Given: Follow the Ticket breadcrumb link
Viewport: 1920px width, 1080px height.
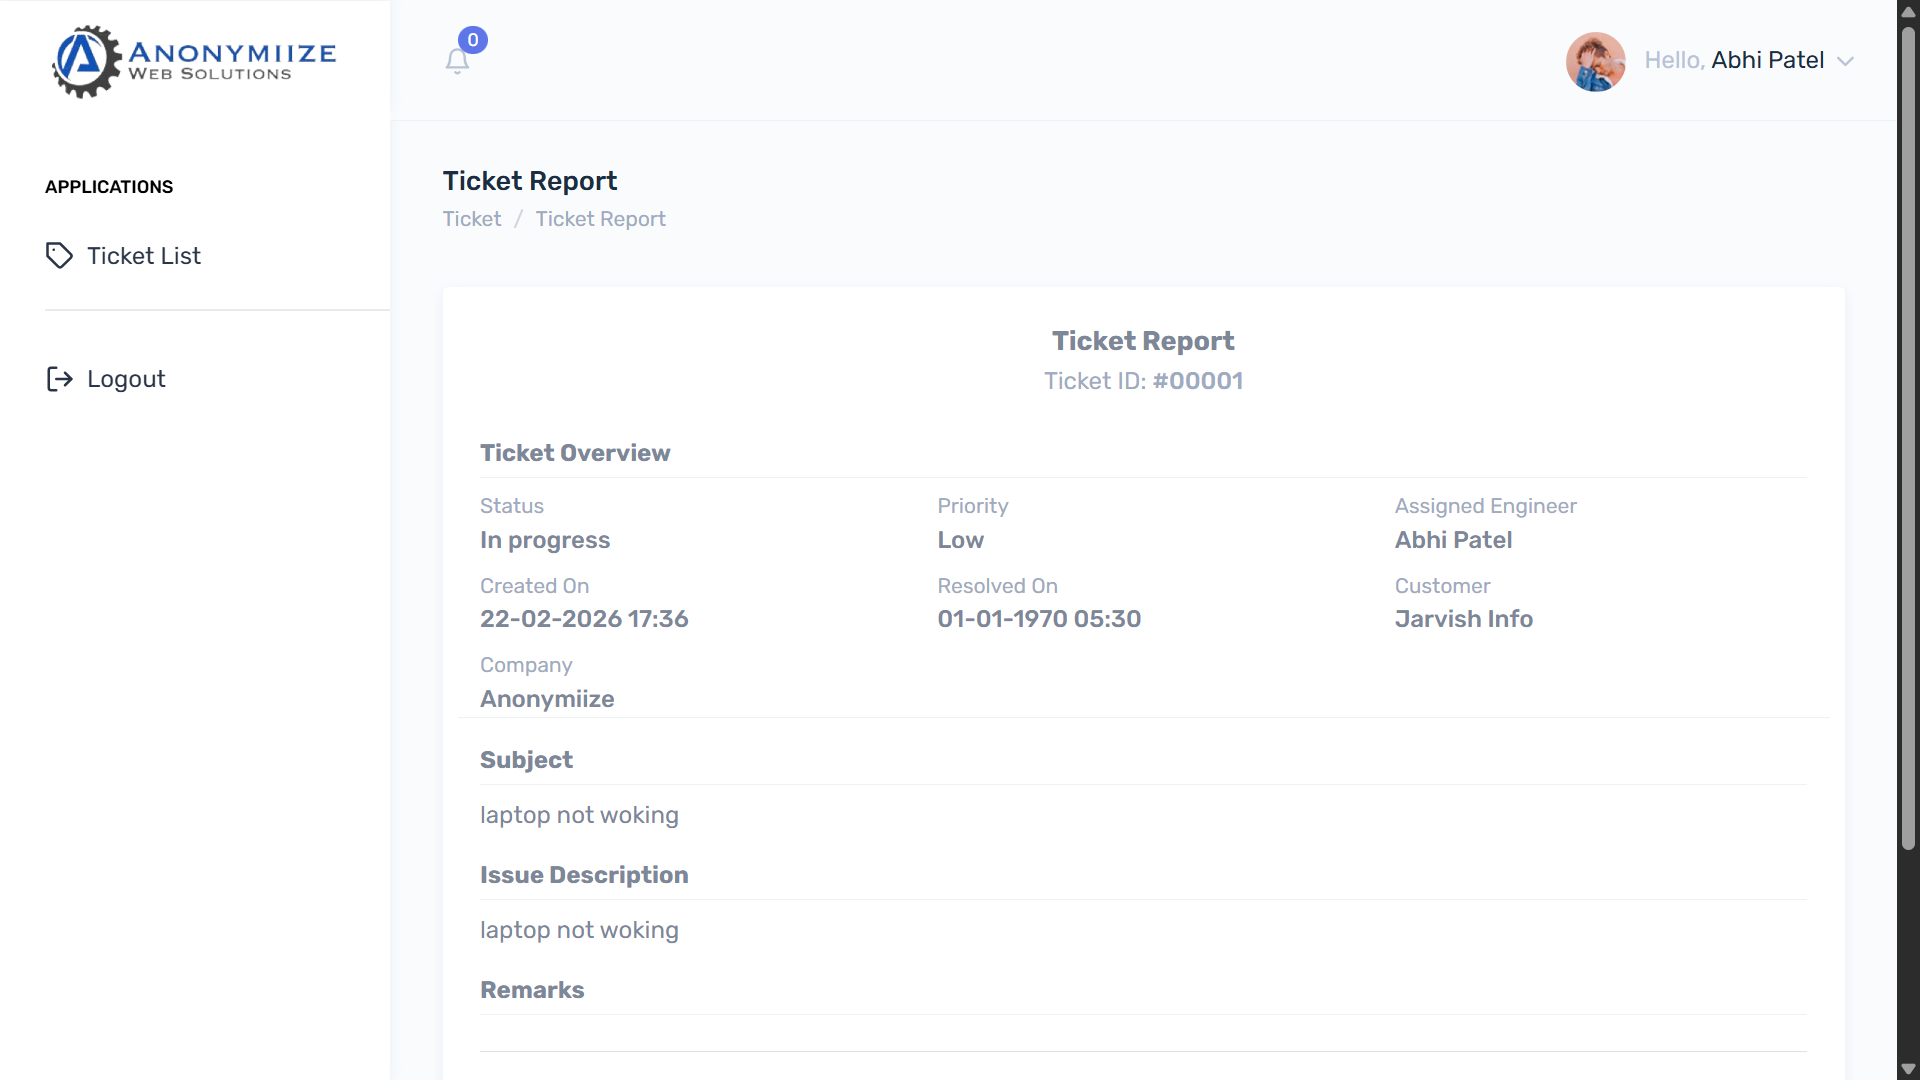Looking at the screenshot, I should (472, 219).
